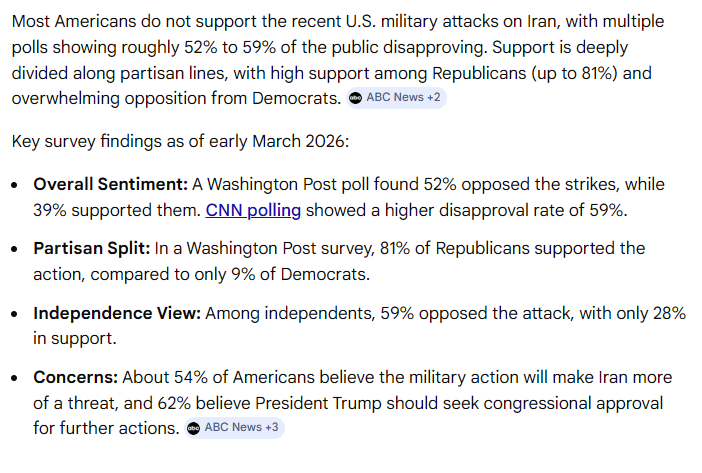Follow the CNN polling link
This screenshot has width=702, height=473.
coord(254,210)
